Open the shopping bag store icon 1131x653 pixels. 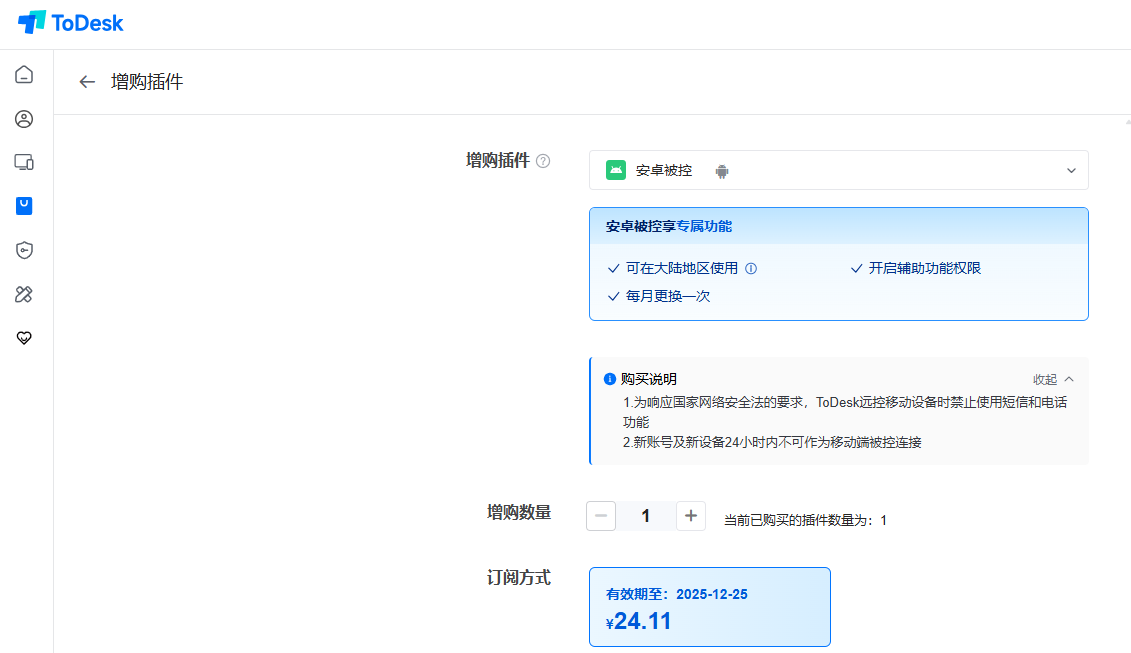coord(24,206)
